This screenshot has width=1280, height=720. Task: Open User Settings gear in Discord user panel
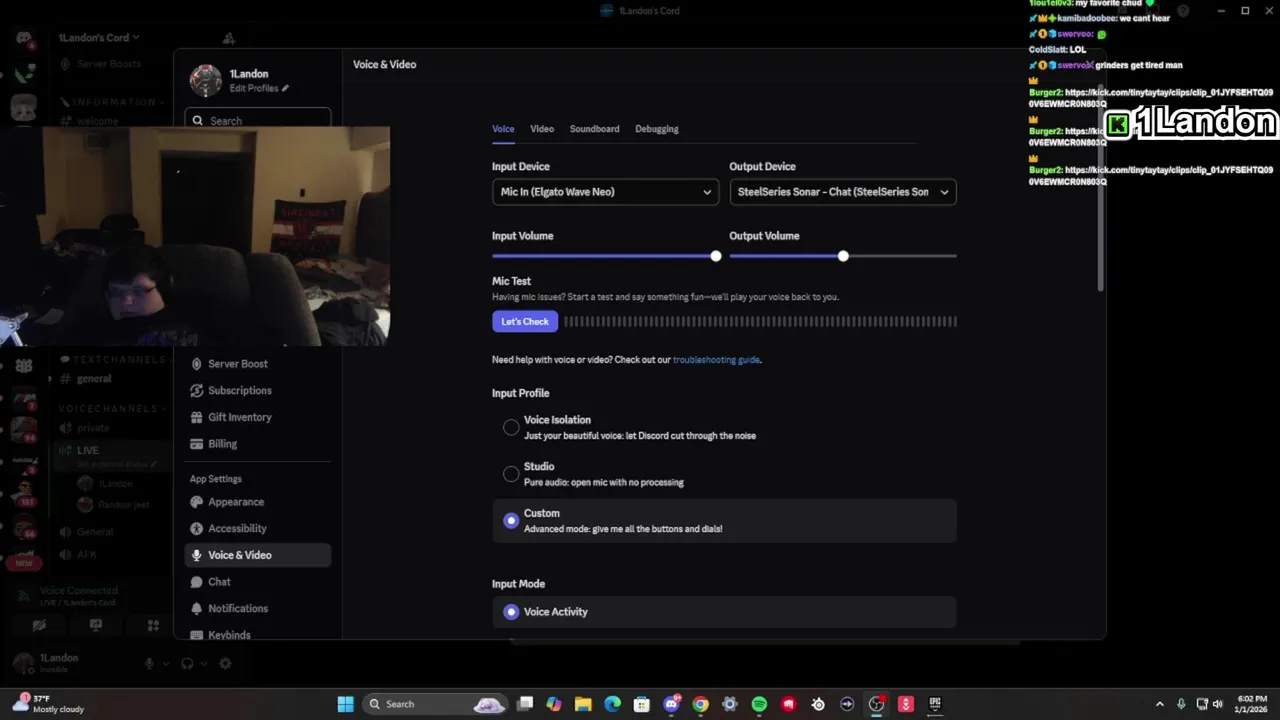(x=225, y=663)
